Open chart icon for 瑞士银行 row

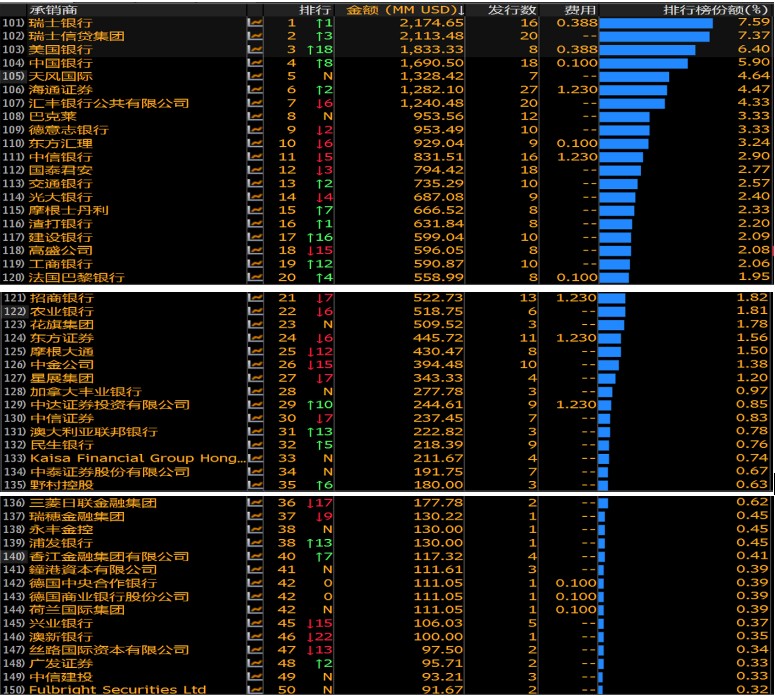[x=255, y=23]
